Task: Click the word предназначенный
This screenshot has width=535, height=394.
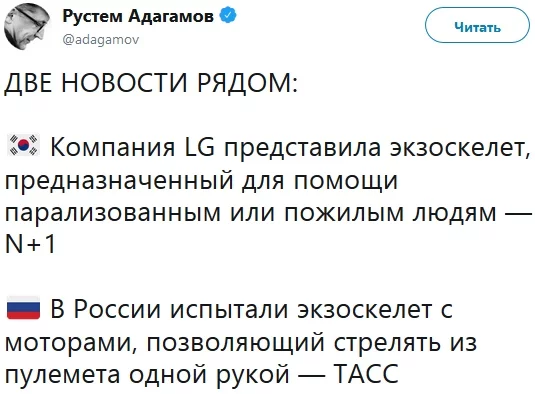Action: 120,181
